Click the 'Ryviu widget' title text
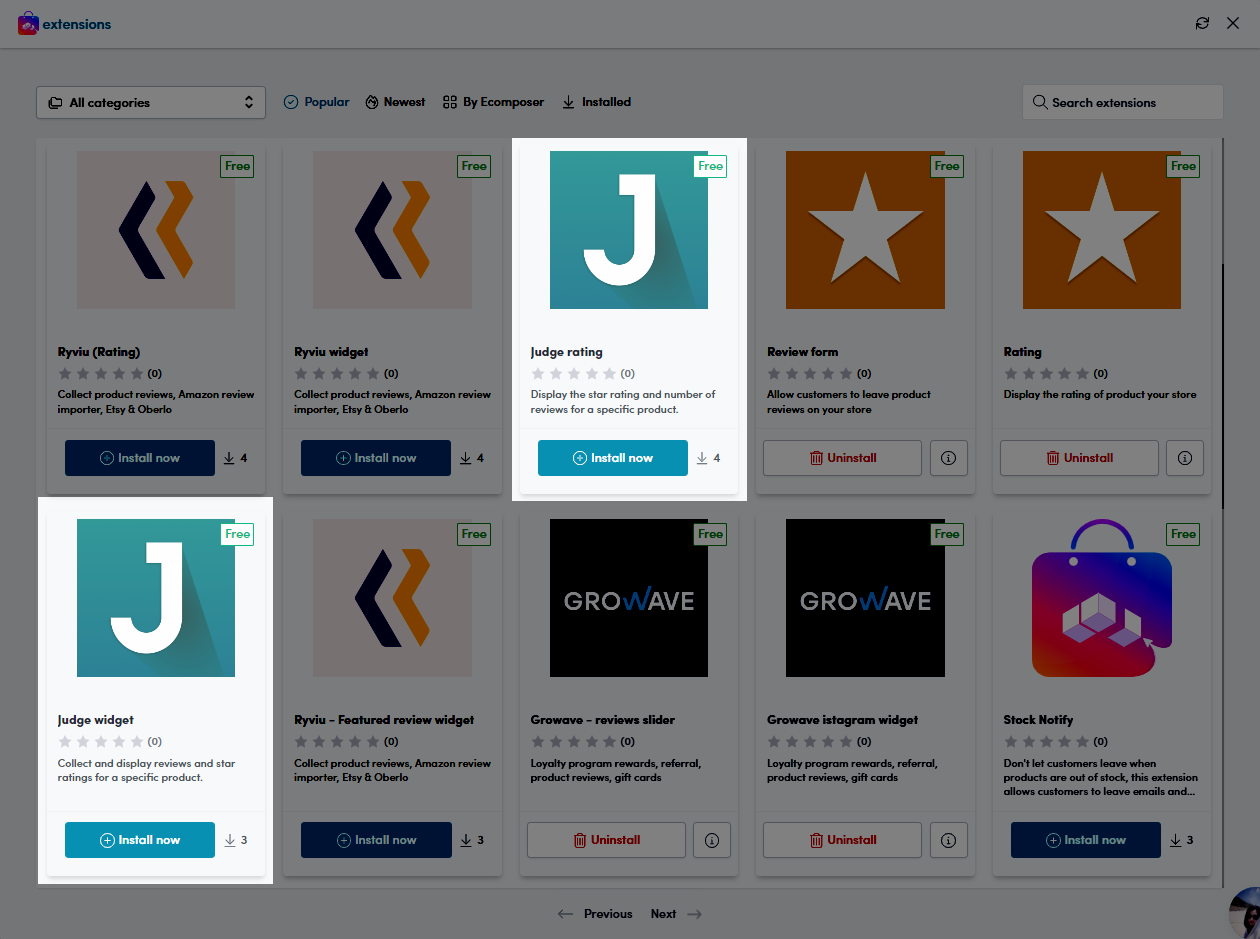1260x939 pixels. 331,352
